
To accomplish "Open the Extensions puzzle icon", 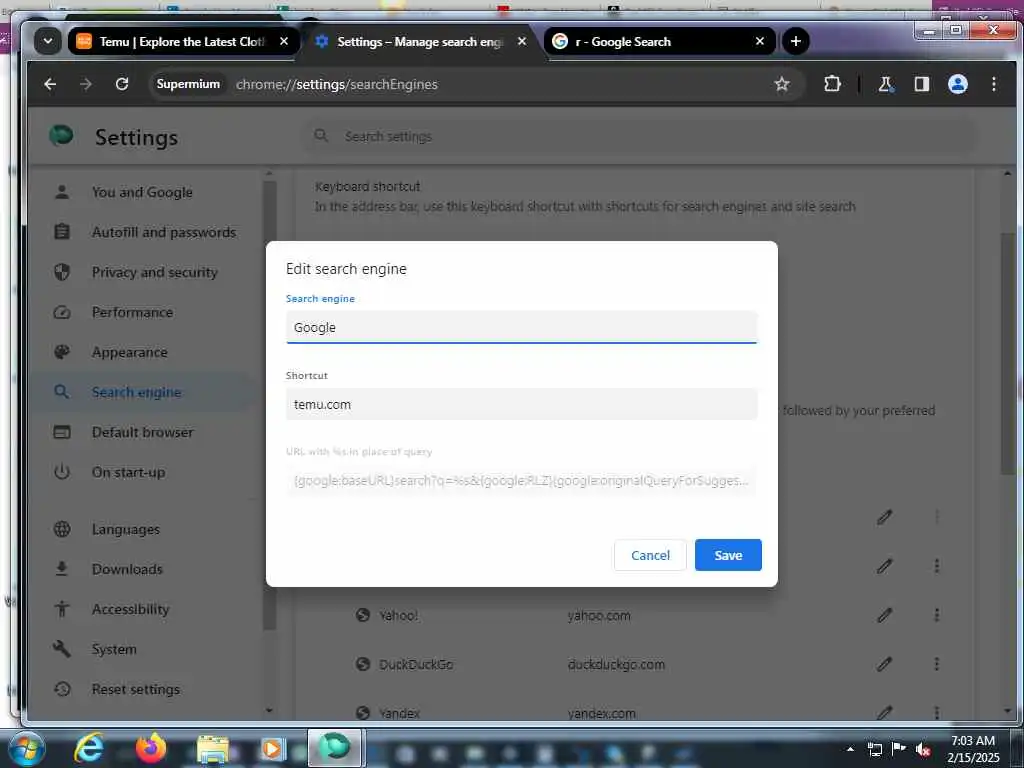I will coord(832,84).
